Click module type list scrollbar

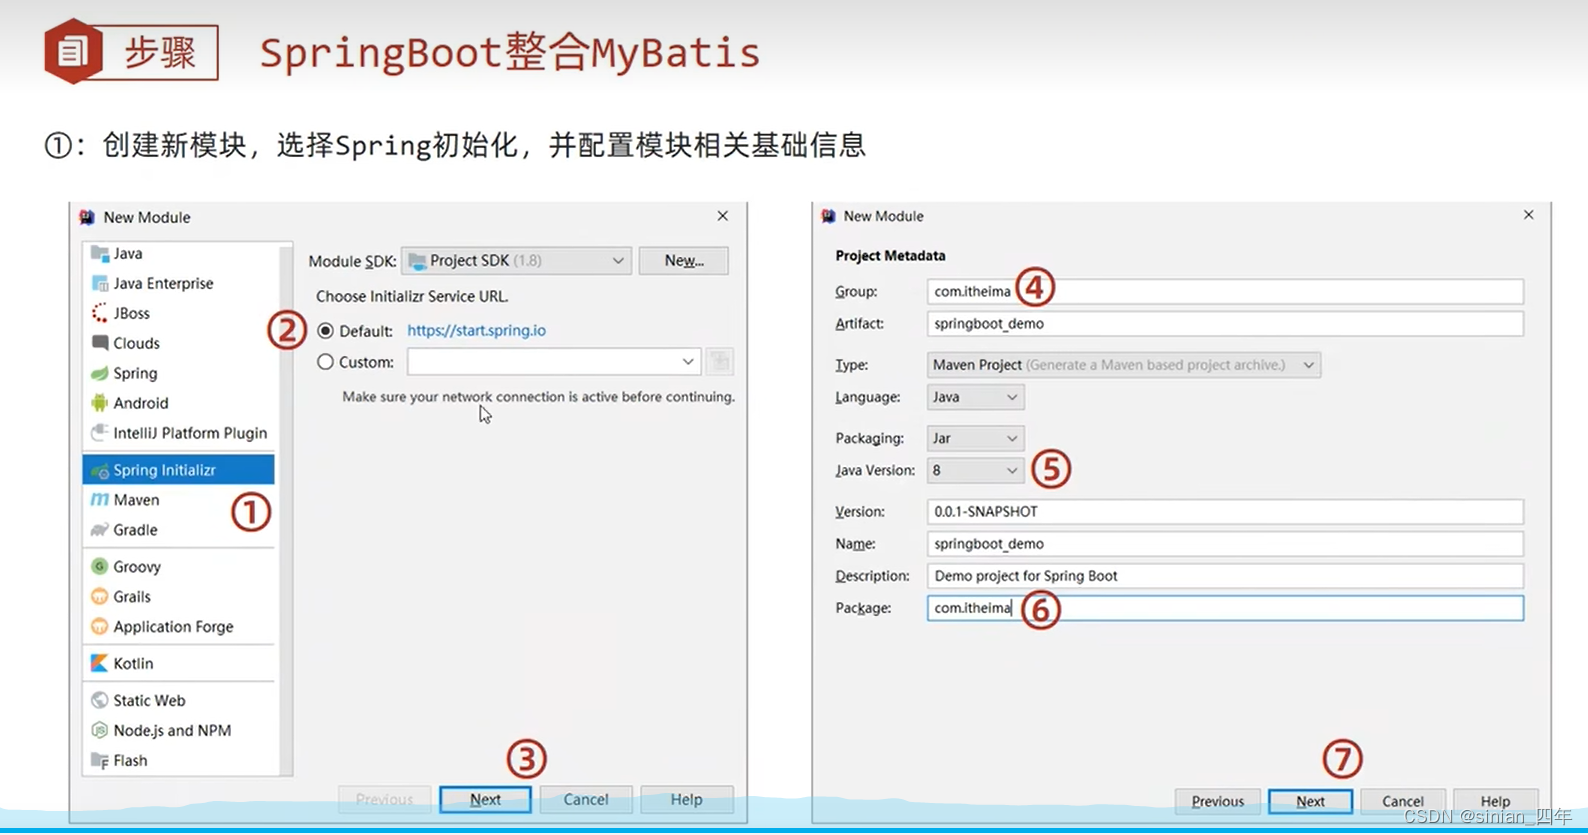click(x=286, y=510)
